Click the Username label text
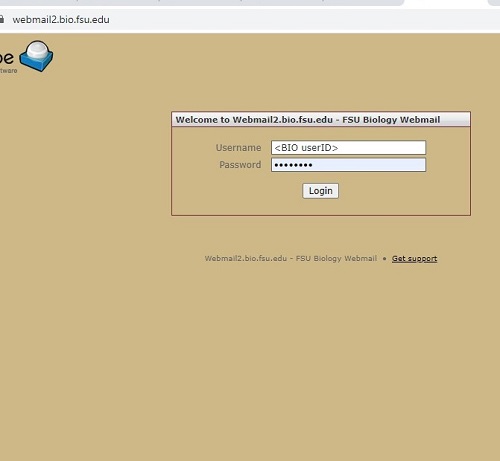Viewport: 500px width, 461px height. coord(238,148)
